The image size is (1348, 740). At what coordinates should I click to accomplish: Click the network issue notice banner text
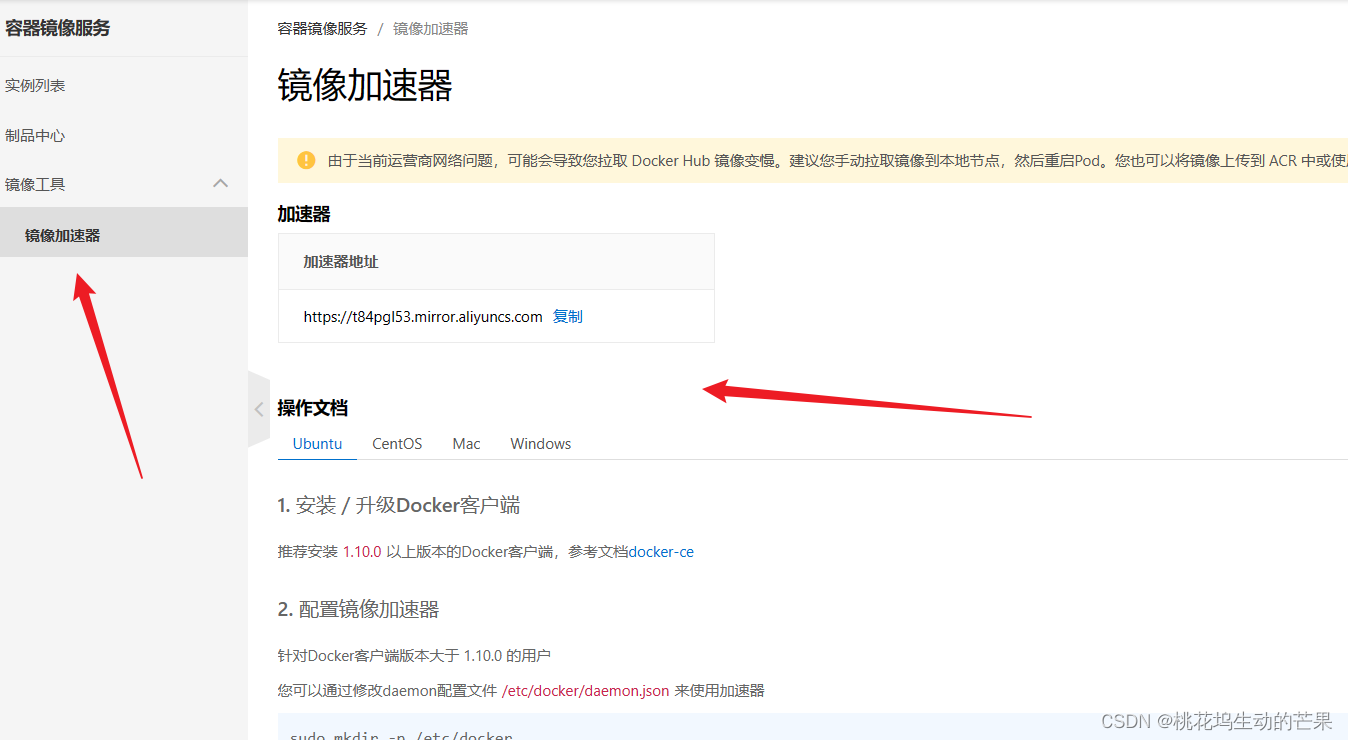(838, 160)
